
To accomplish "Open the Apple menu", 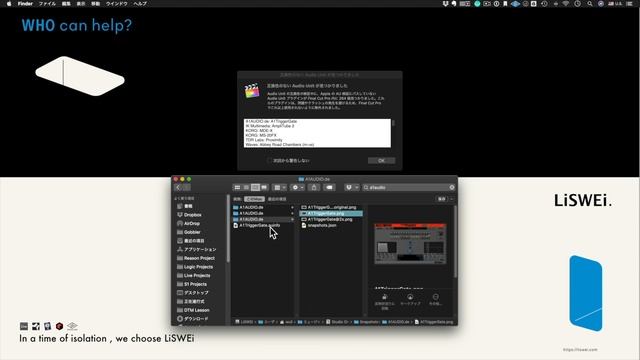I will (x=9, y=4).
